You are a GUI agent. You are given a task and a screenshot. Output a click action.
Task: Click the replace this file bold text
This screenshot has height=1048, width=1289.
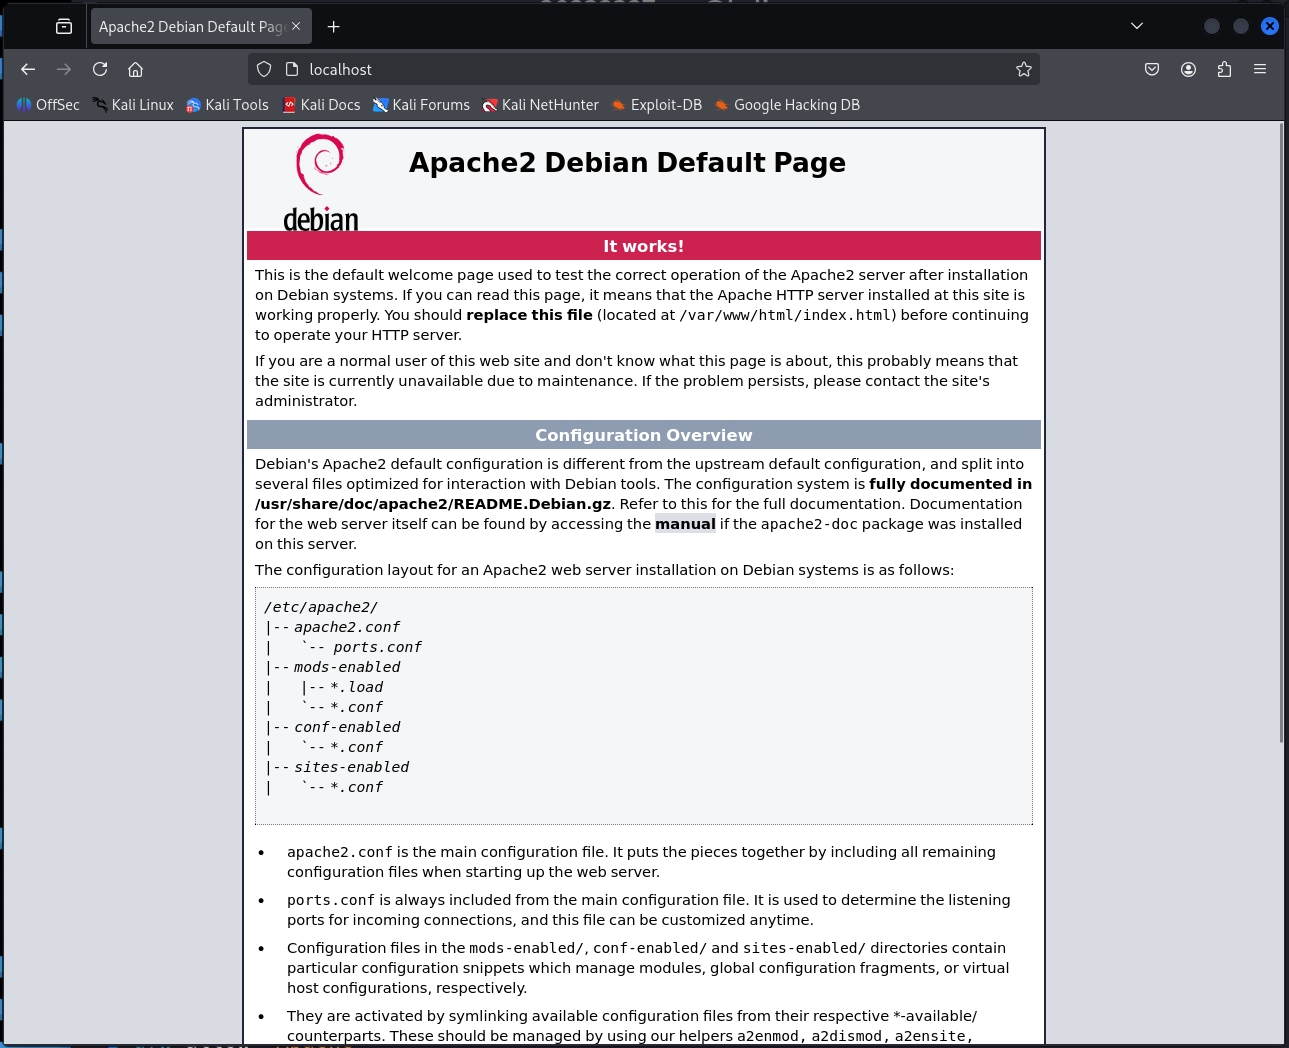tap(529, 315)
